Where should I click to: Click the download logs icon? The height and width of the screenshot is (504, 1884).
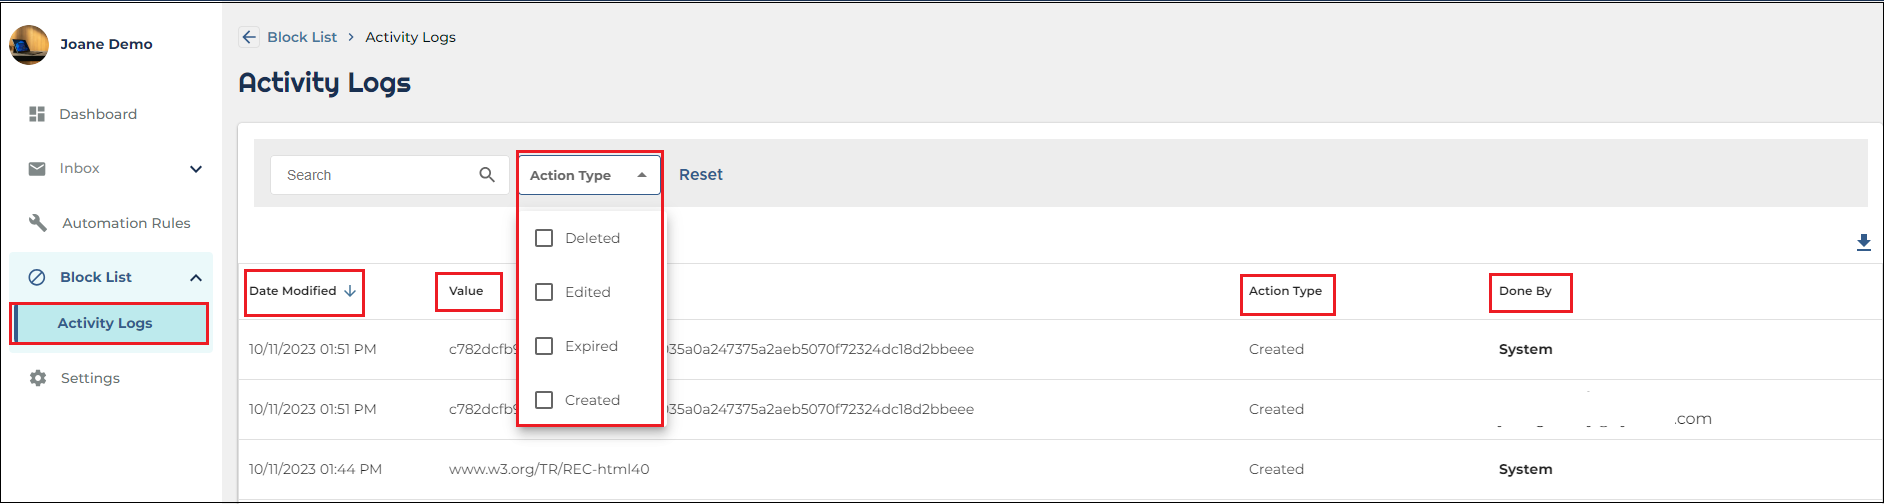[x=1864, y=242]
